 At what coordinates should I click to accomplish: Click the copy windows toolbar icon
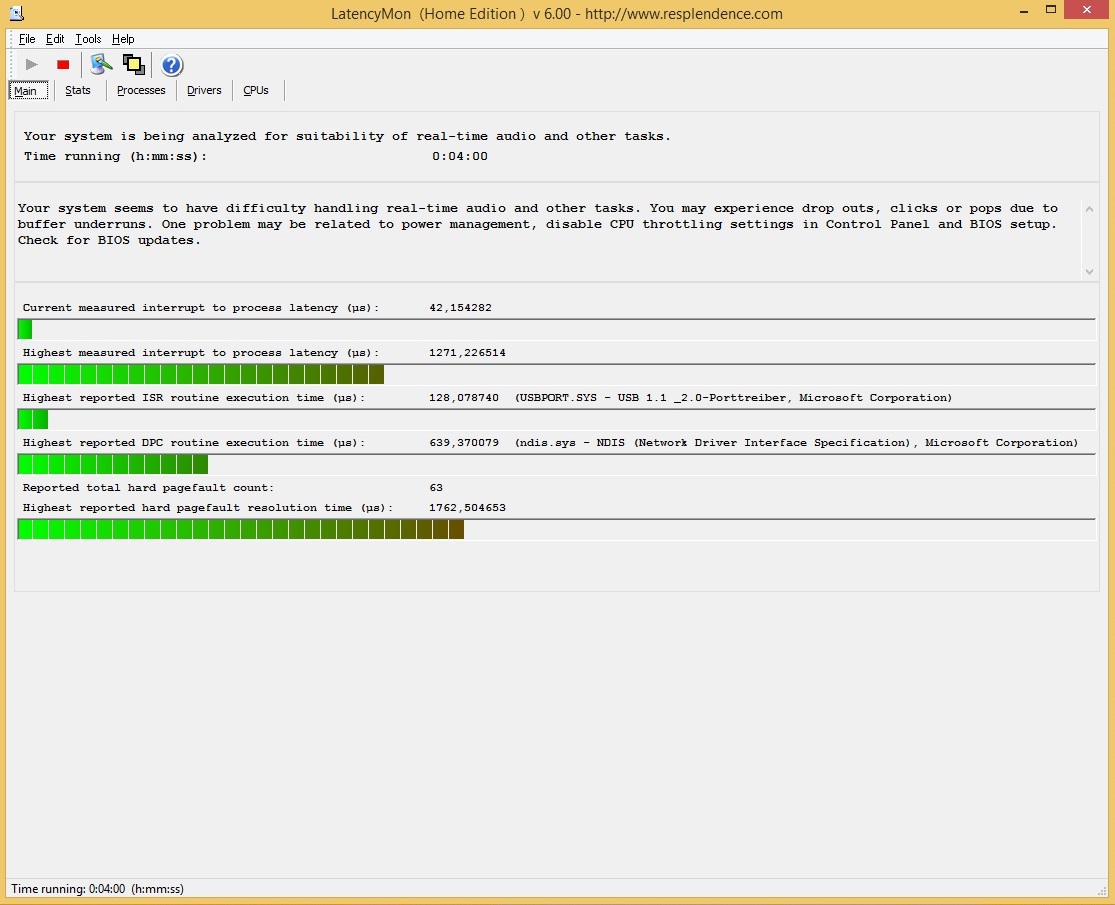click(134, 65)
